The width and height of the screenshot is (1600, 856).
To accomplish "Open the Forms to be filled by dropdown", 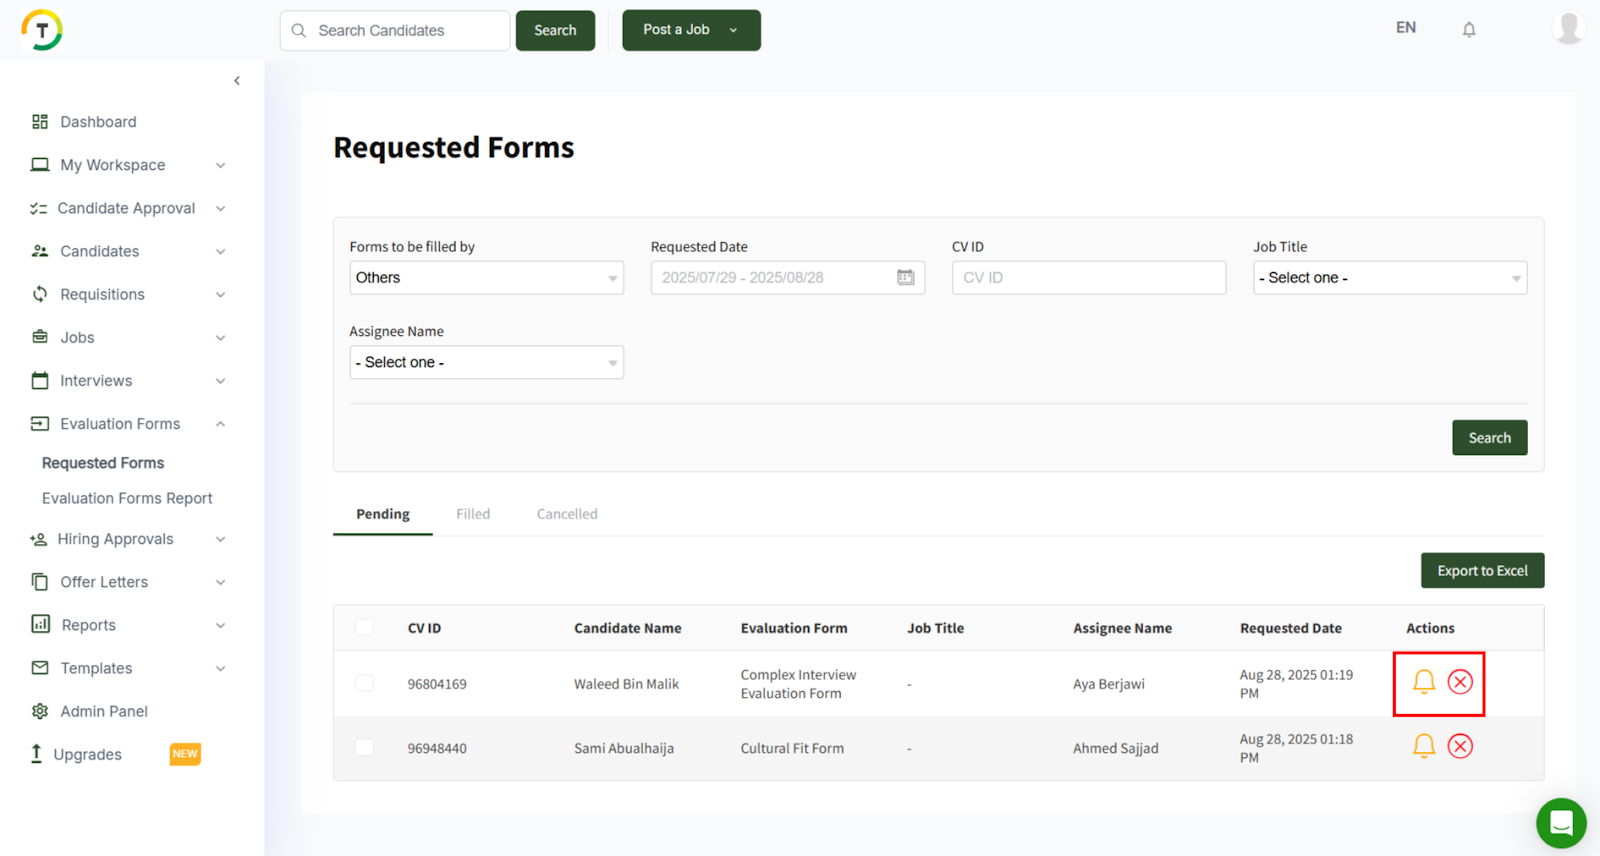I will (x=486, y=278).
